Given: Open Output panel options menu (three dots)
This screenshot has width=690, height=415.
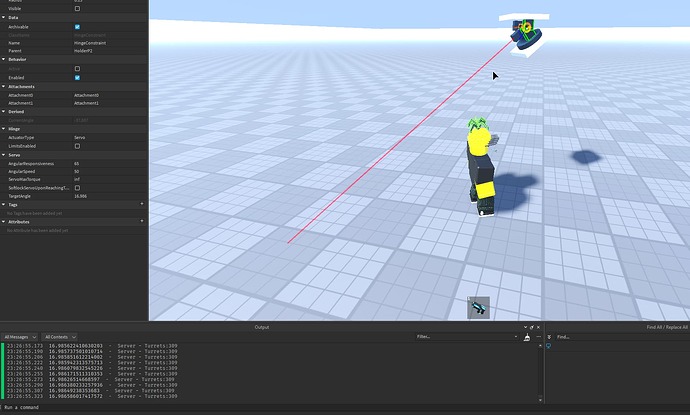Looking at the screenshot, I should 538,337.
